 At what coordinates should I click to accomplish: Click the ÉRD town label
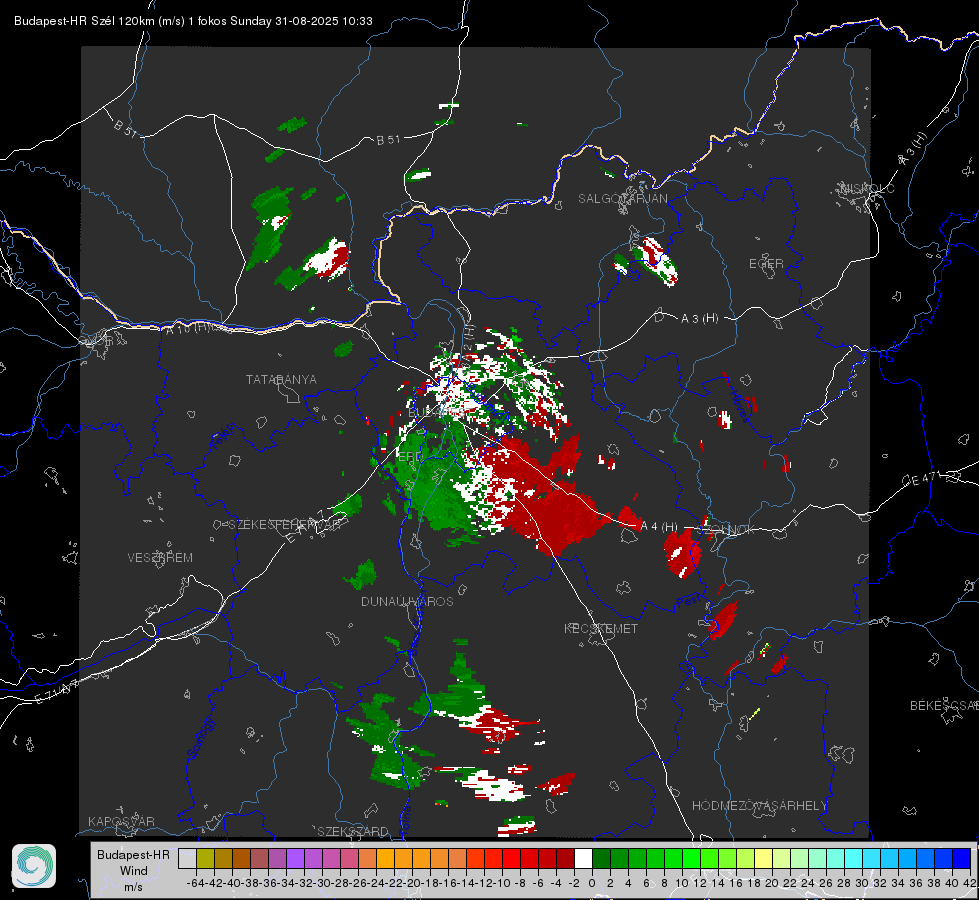coord(410,457)
